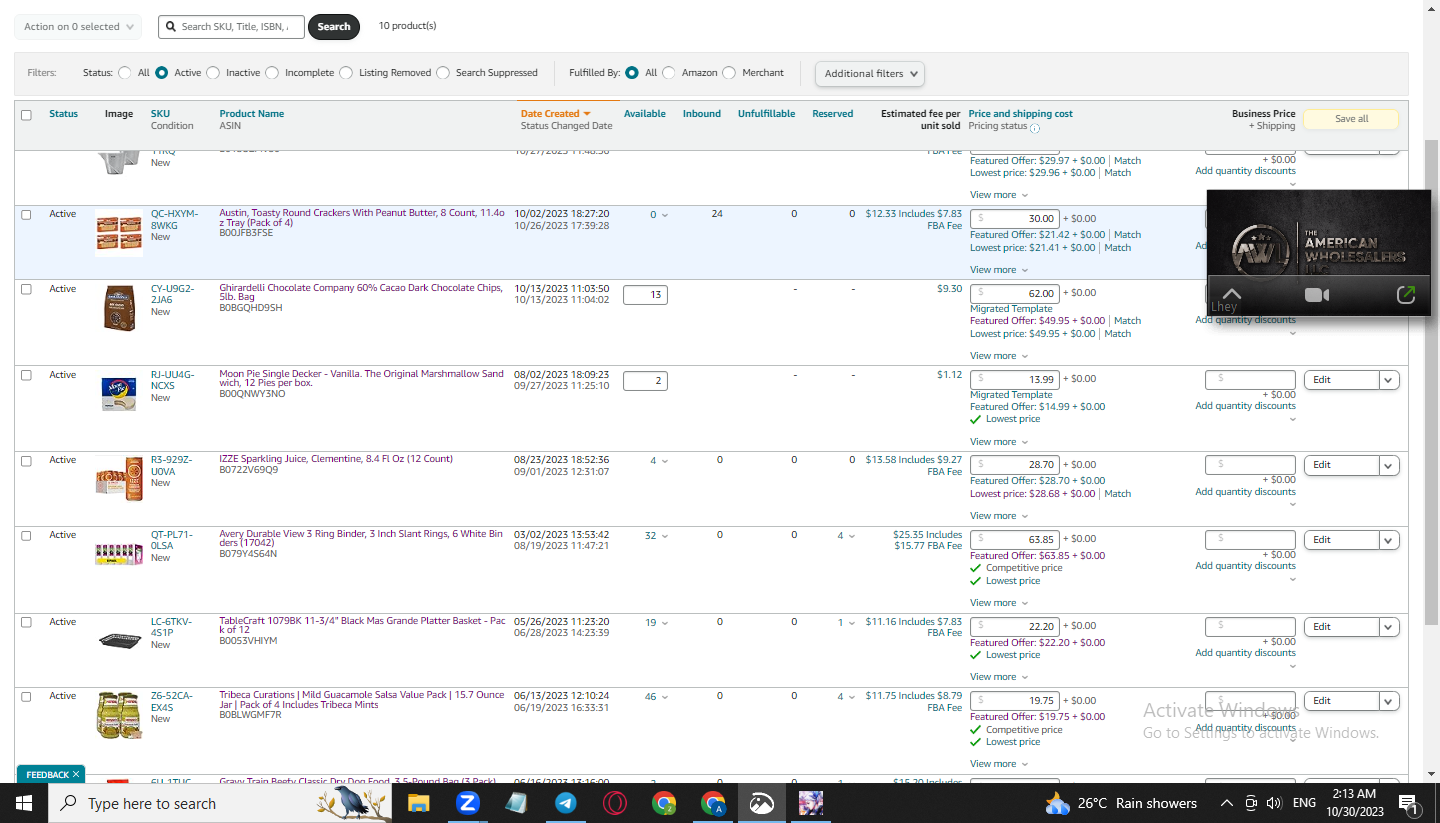Open the Ghirardelli chocolate chips product image

[x=119, y=307]
